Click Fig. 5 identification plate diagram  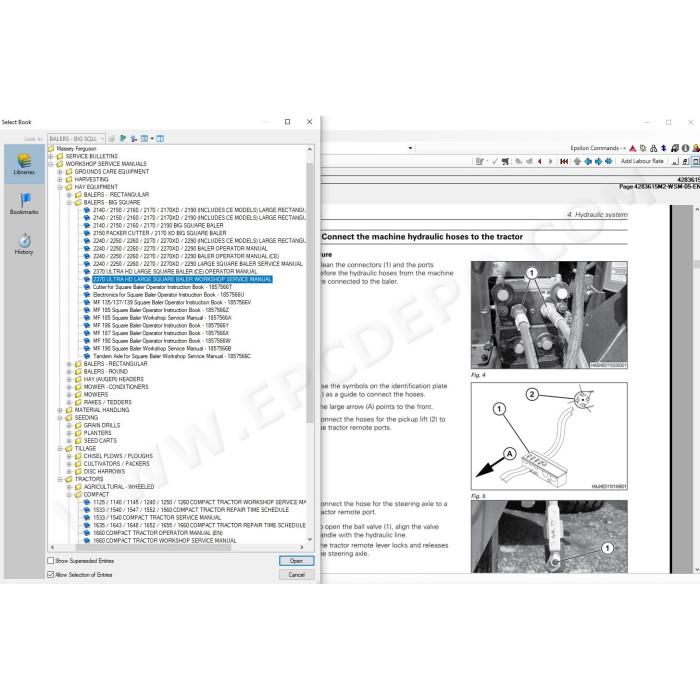coord(549,436)
